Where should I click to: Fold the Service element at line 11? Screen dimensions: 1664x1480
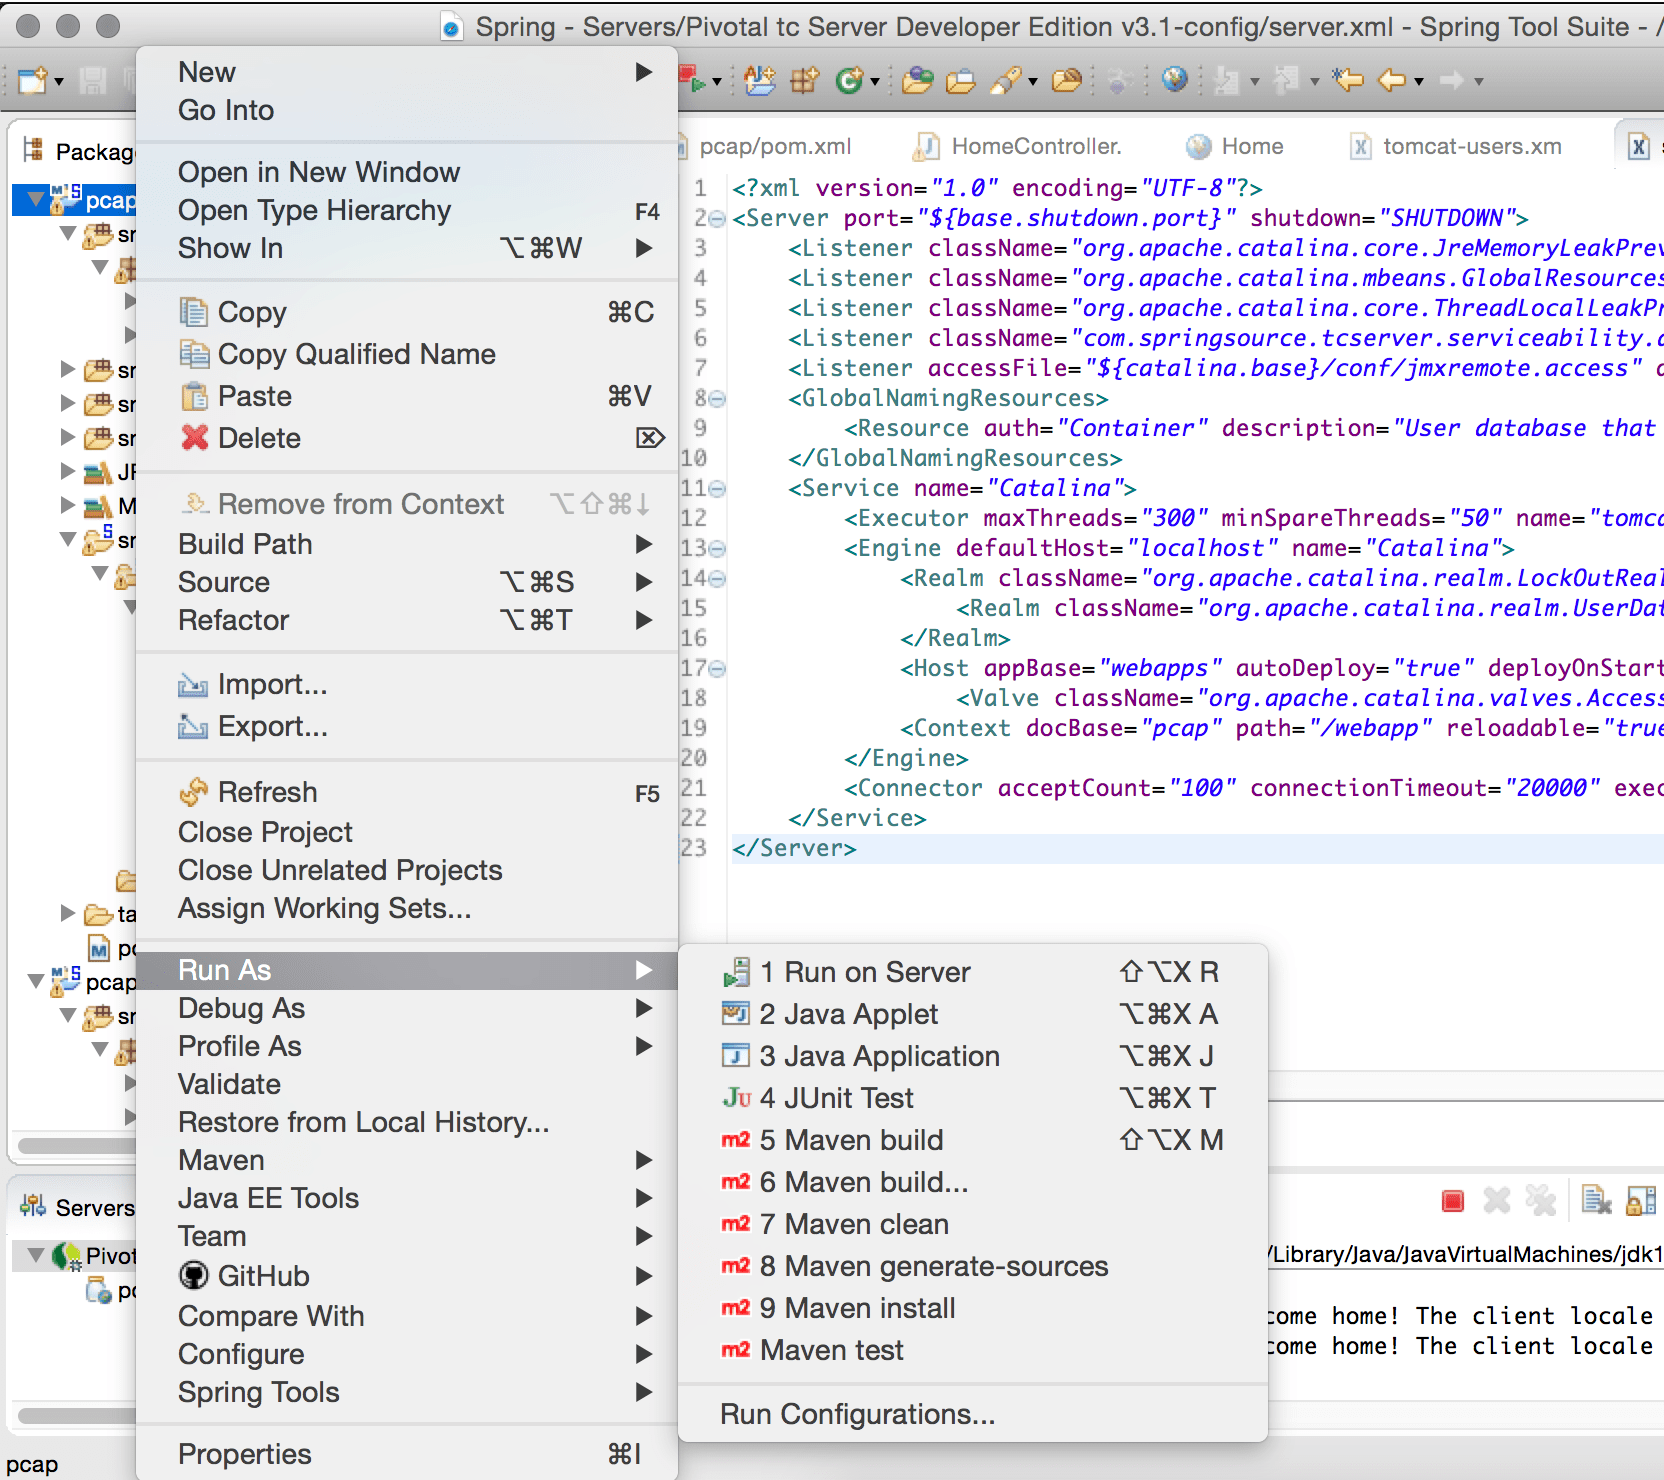pyautogui.click(x=717, y=489)
